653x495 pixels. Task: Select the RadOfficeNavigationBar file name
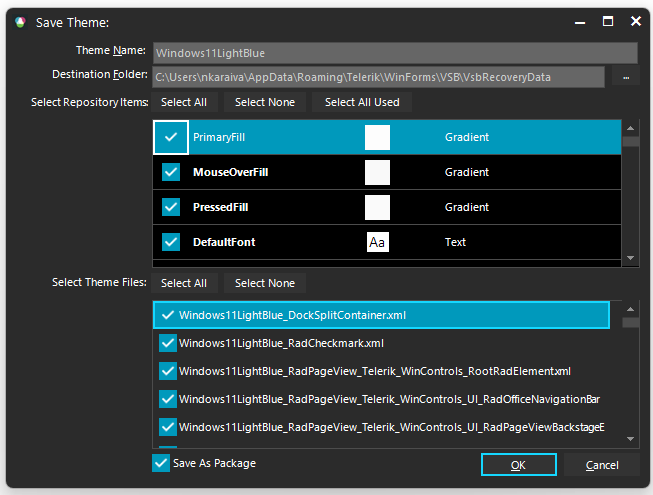pos(389,399)
